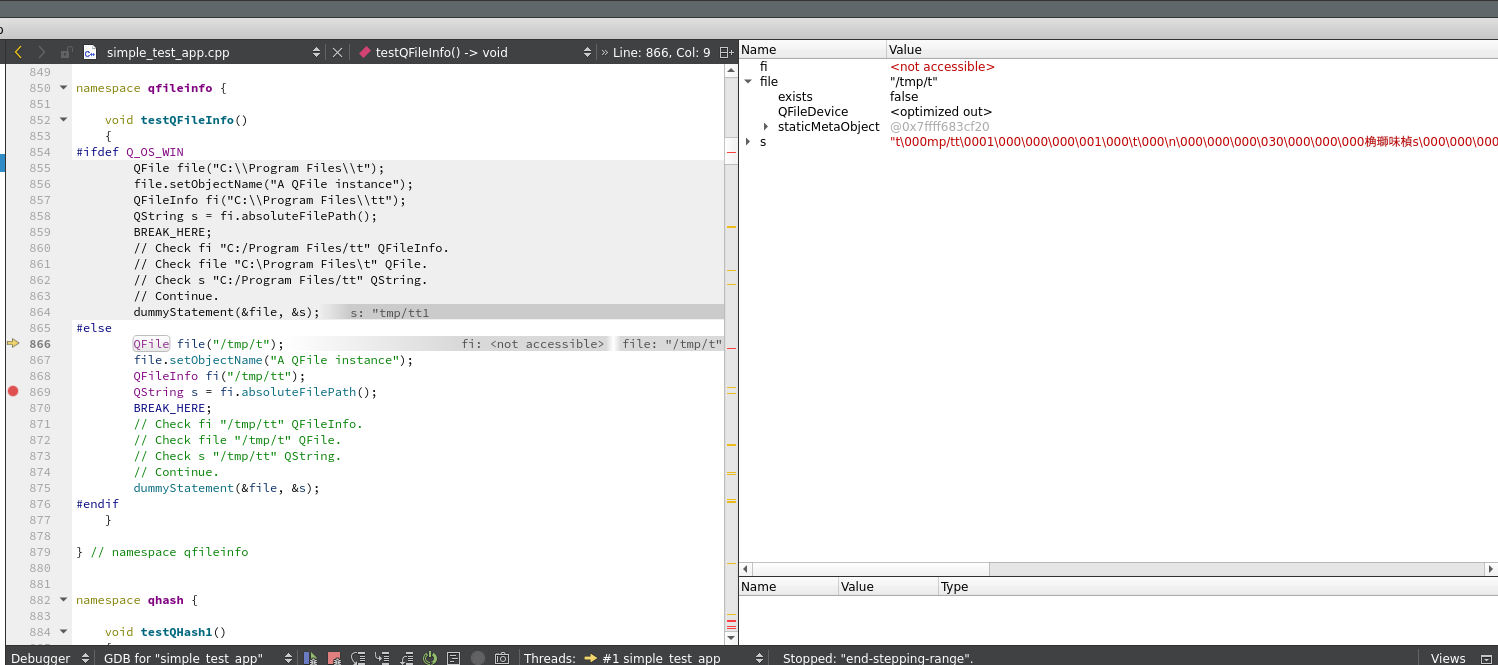Click the Continue debugging icon
Viewport: 1498px width, 665px height.
pos(311,658)
